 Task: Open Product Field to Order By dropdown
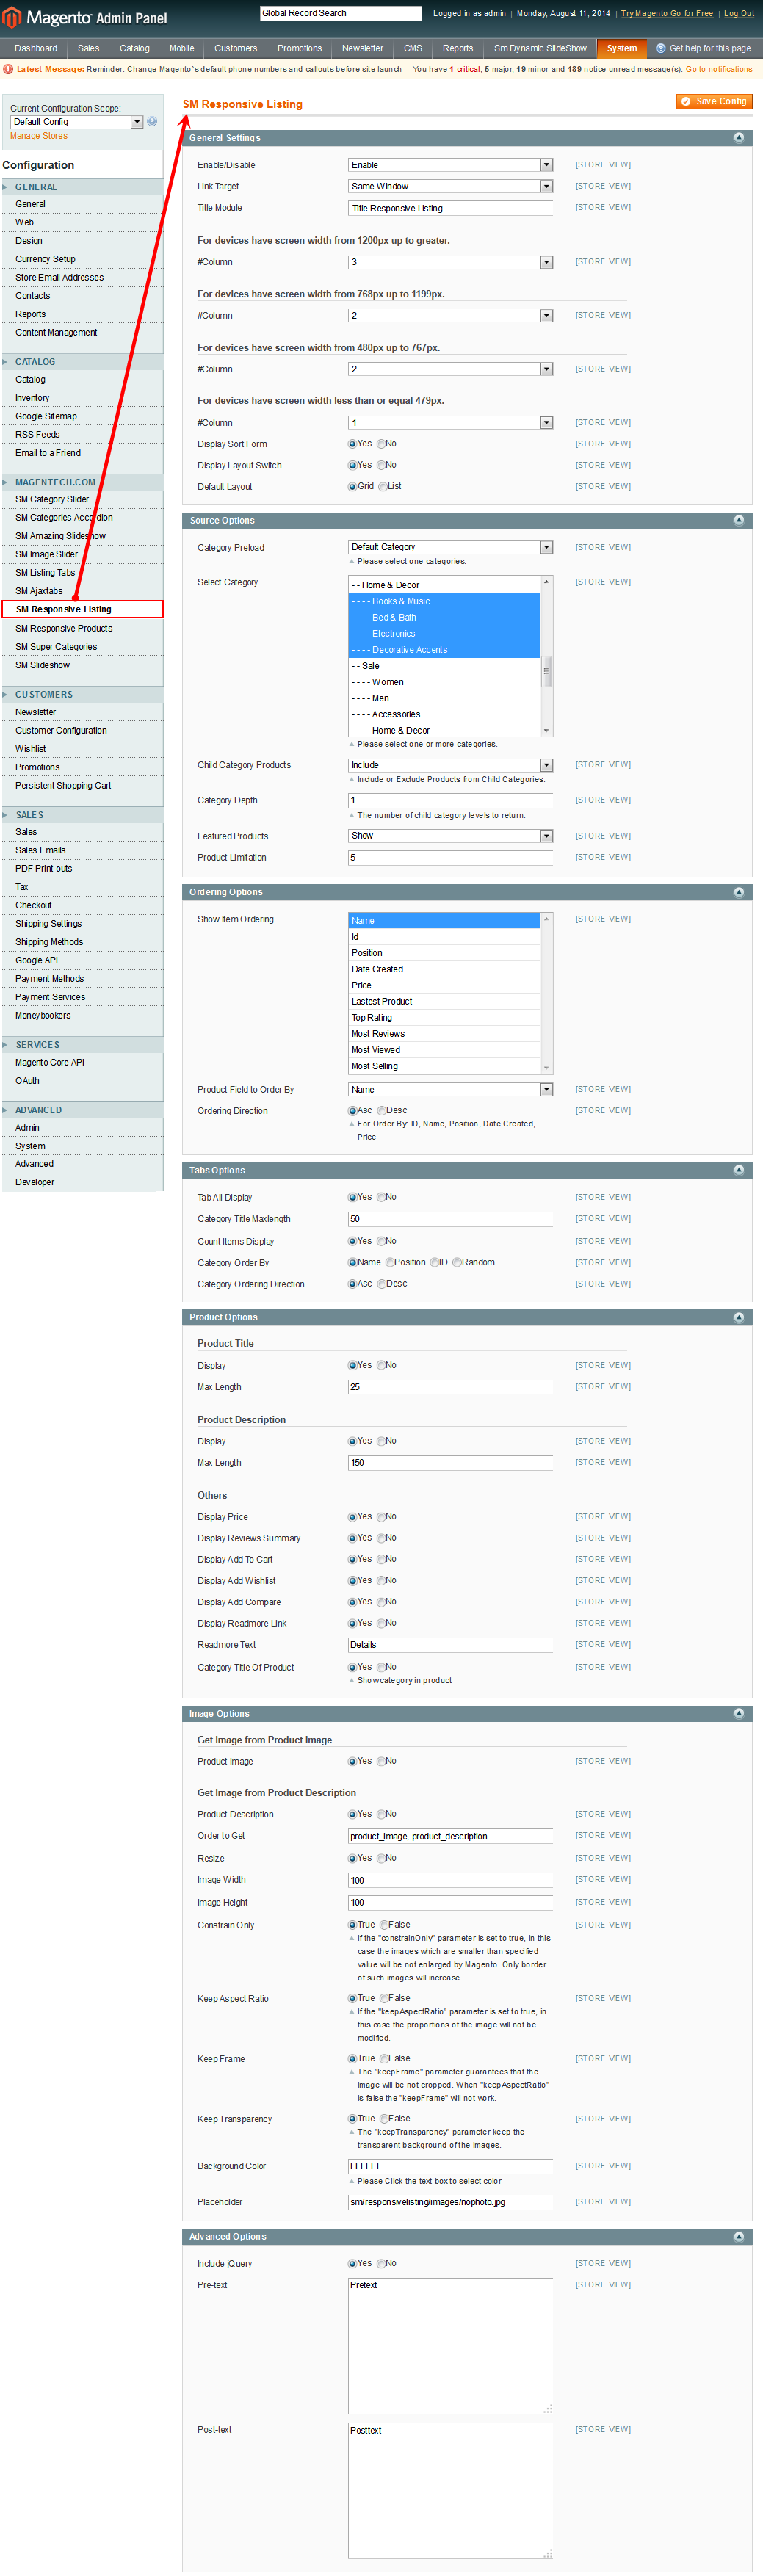click(450, 1090)
